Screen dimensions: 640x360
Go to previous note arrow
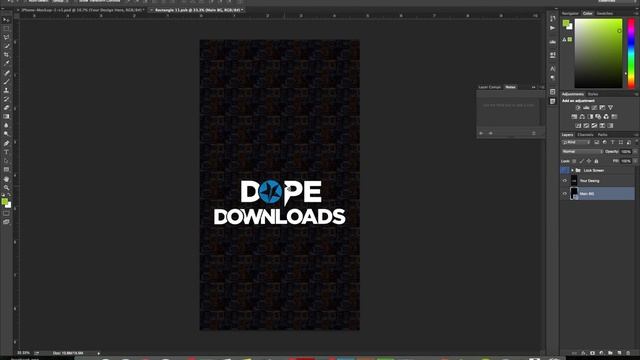click(481, 133)
